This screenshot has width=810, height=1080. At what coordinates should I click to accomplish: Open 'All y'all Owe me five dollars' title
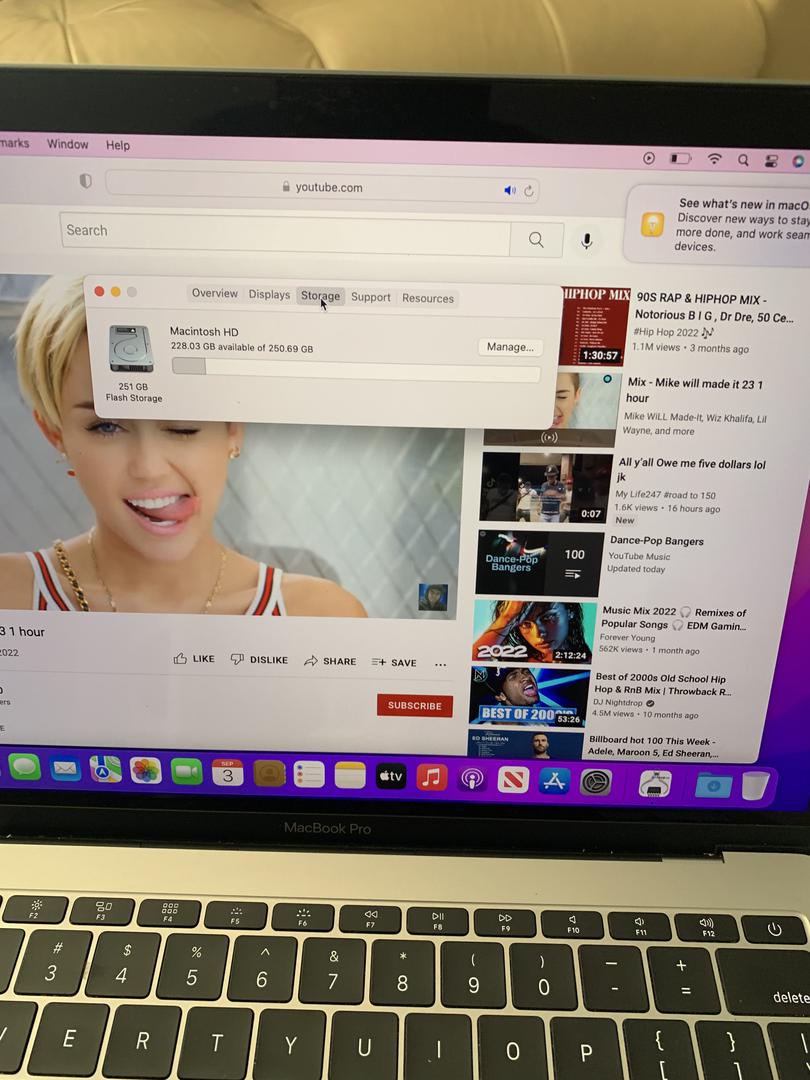point(692,470)
